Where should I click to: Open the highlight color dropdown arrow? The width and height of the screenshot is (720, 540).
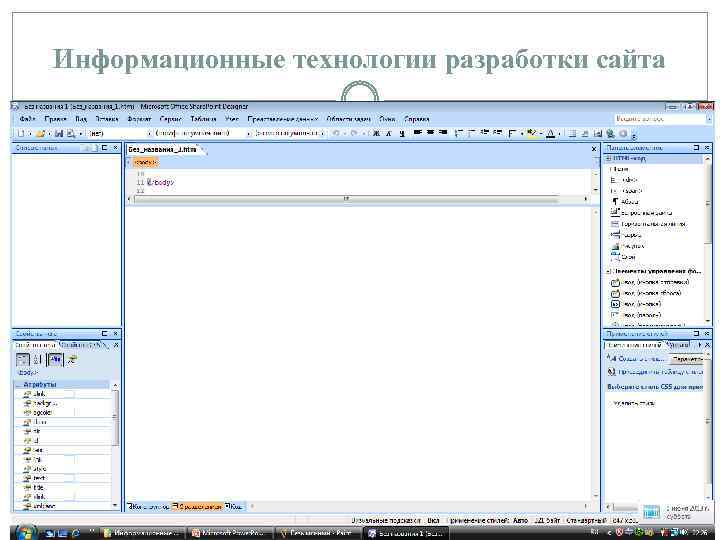point(541,134)
